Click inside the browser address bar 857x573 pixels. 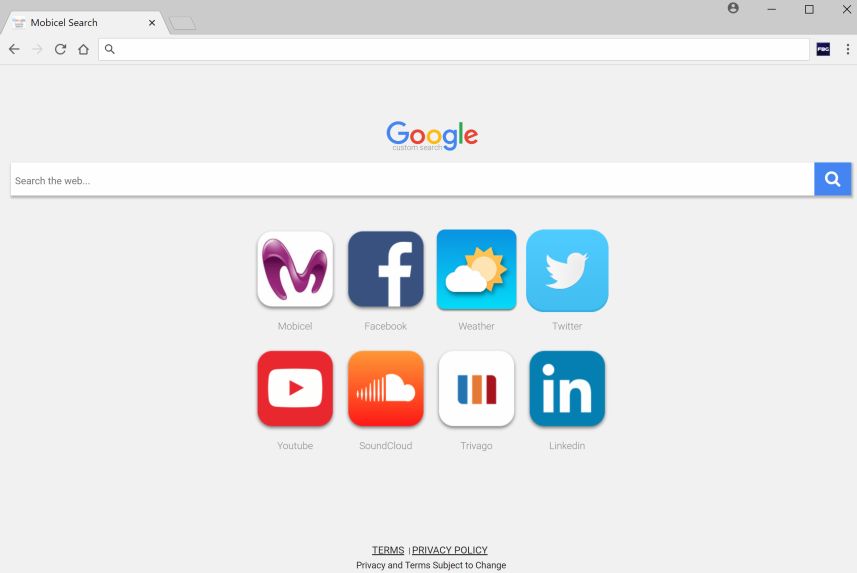pyautogui.click(x=454, y=49)
